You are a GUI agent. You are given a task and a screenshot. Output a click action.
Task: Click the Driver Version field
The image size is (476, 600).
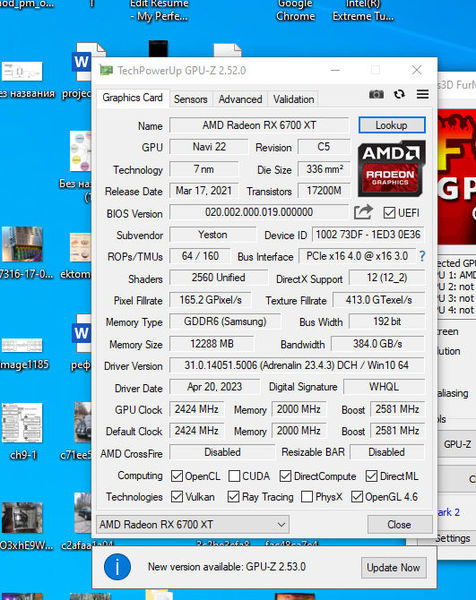tap(297, 365)
